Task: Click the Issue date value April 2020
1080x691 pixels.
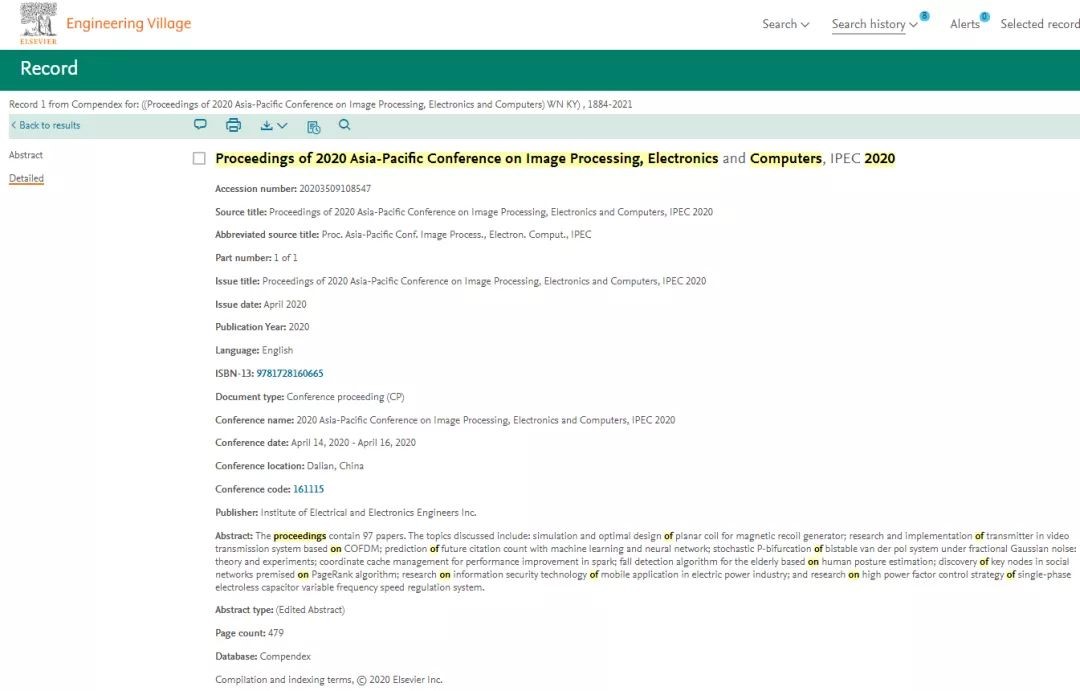Action: (285, 305)
